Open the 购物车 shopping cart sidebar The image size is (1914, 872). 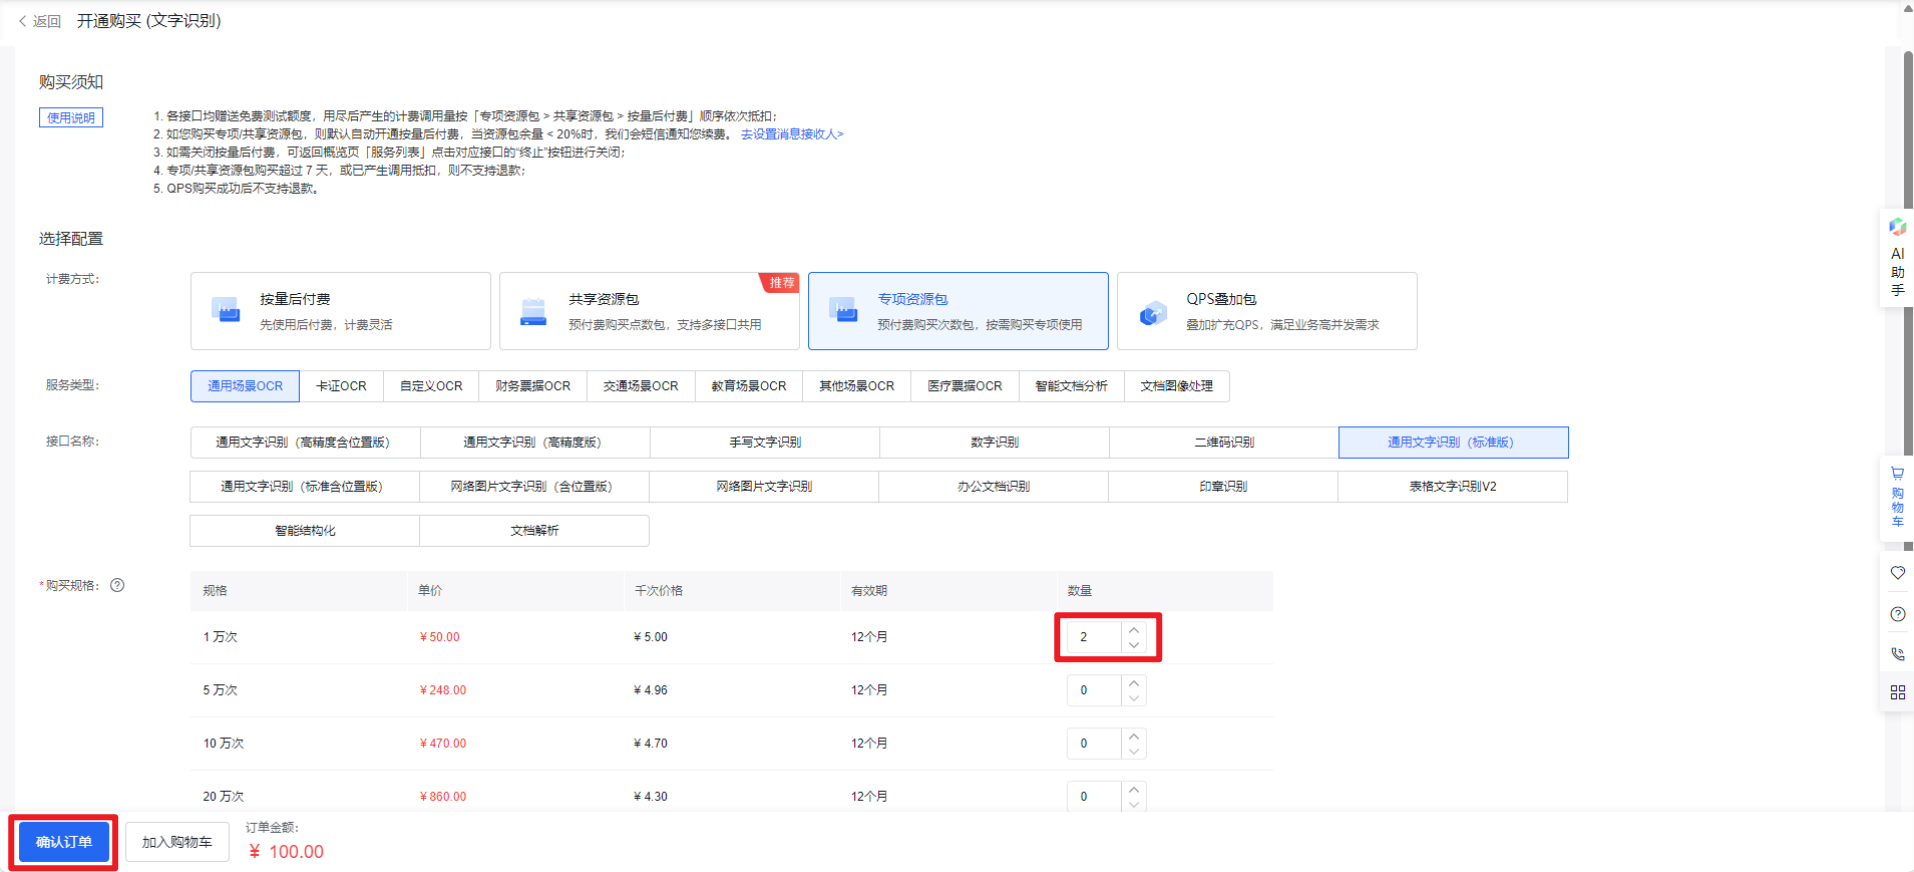[1897, 497]
